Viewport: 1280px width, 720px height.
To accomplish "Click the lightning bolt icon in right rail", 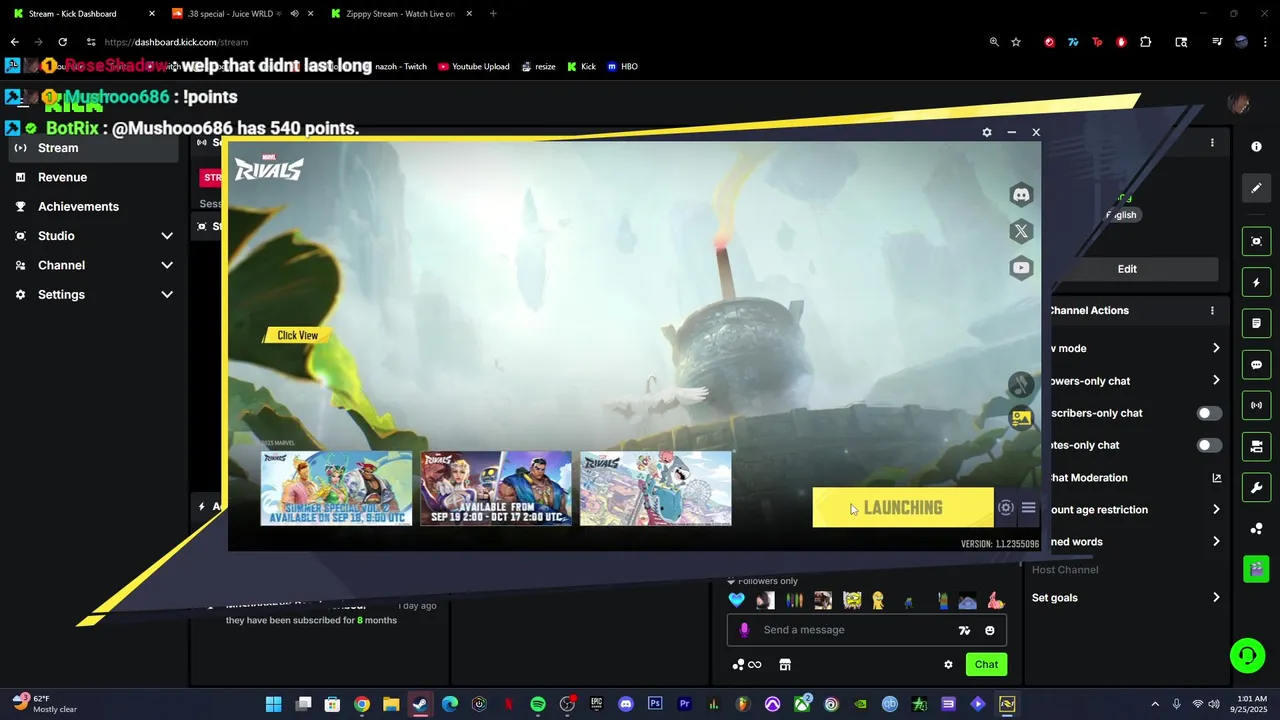I will pyautogui.click(x=1257, y=283).
